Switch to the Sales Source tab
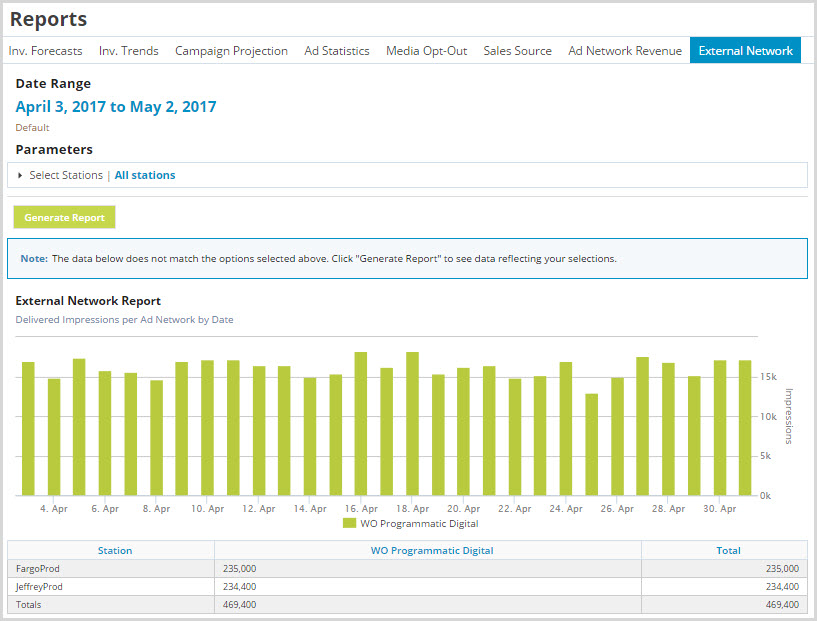This screenshot has width=817, height=621. (x=517, y=50)
